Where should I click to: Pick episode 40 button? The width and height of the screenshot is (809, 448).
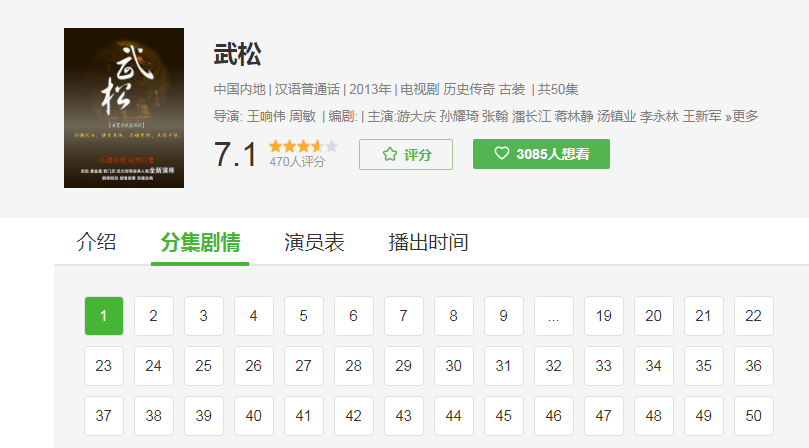[254, 416]
